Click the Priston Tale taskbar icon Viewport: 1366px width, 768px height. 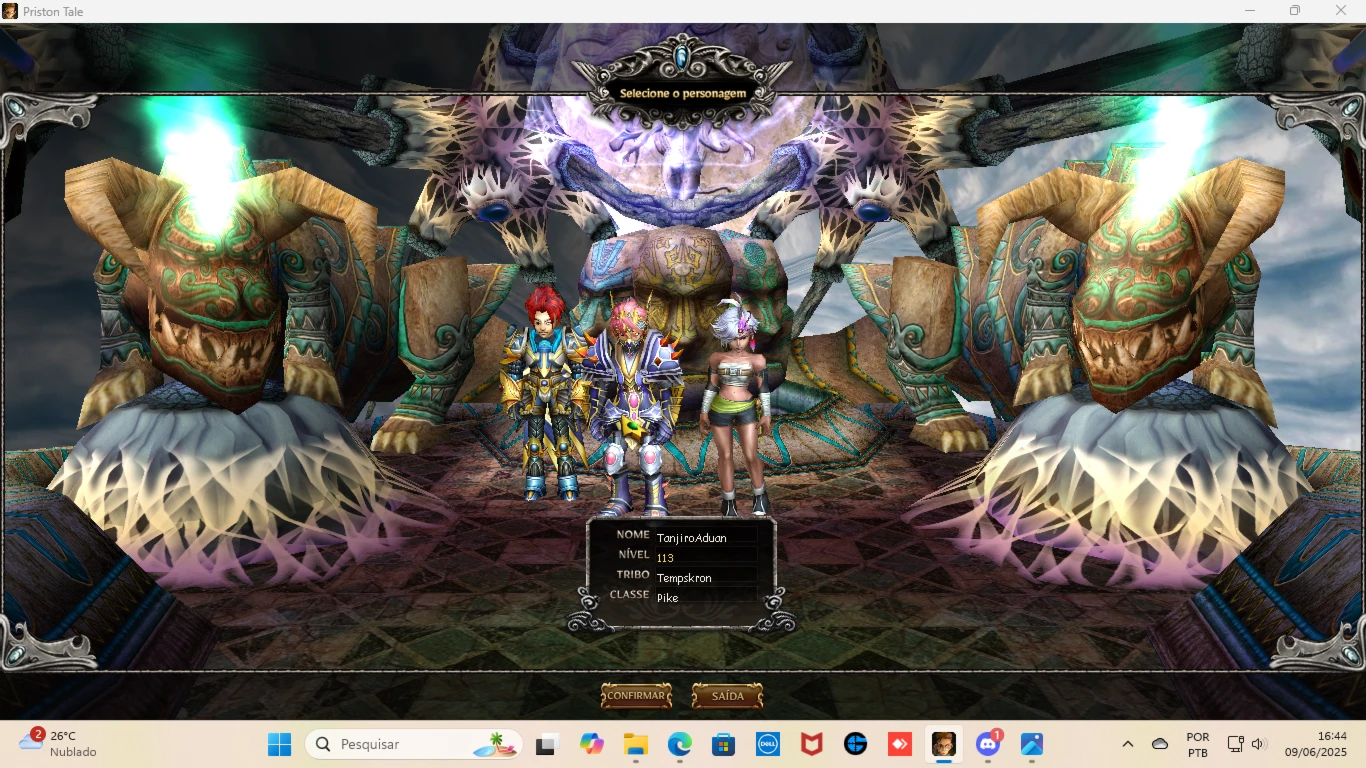[x=944, y=744]
